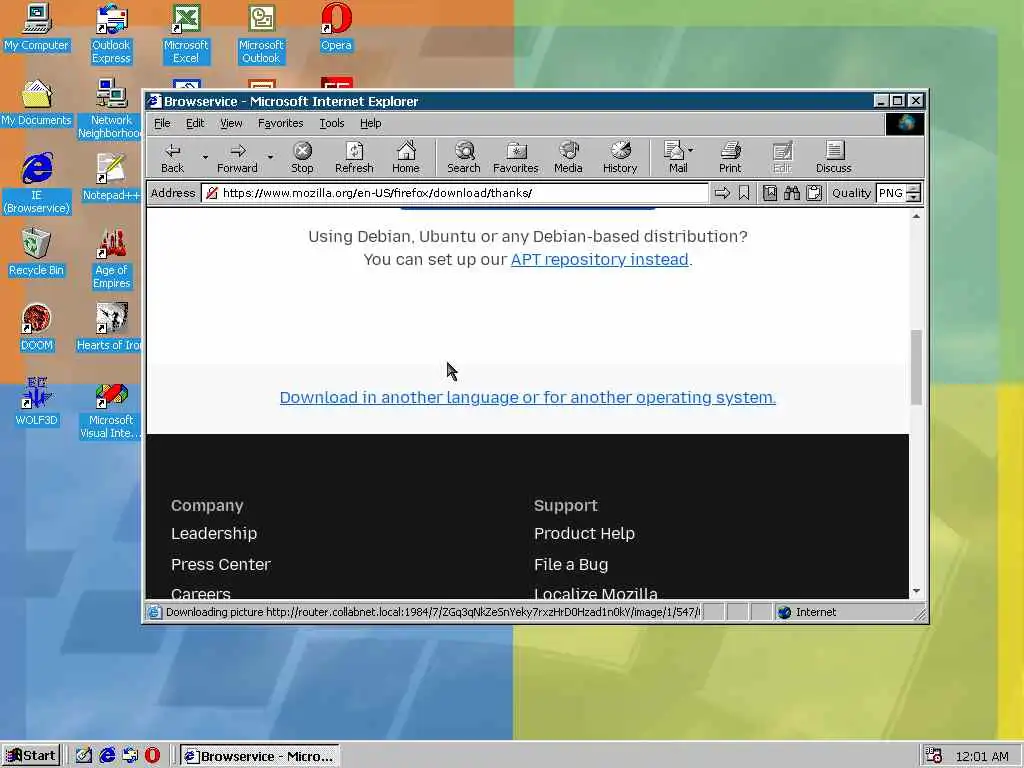Select the Notepad++ desktop icon
Viewport: 1024px width, 768px height.
pos(111,178)
